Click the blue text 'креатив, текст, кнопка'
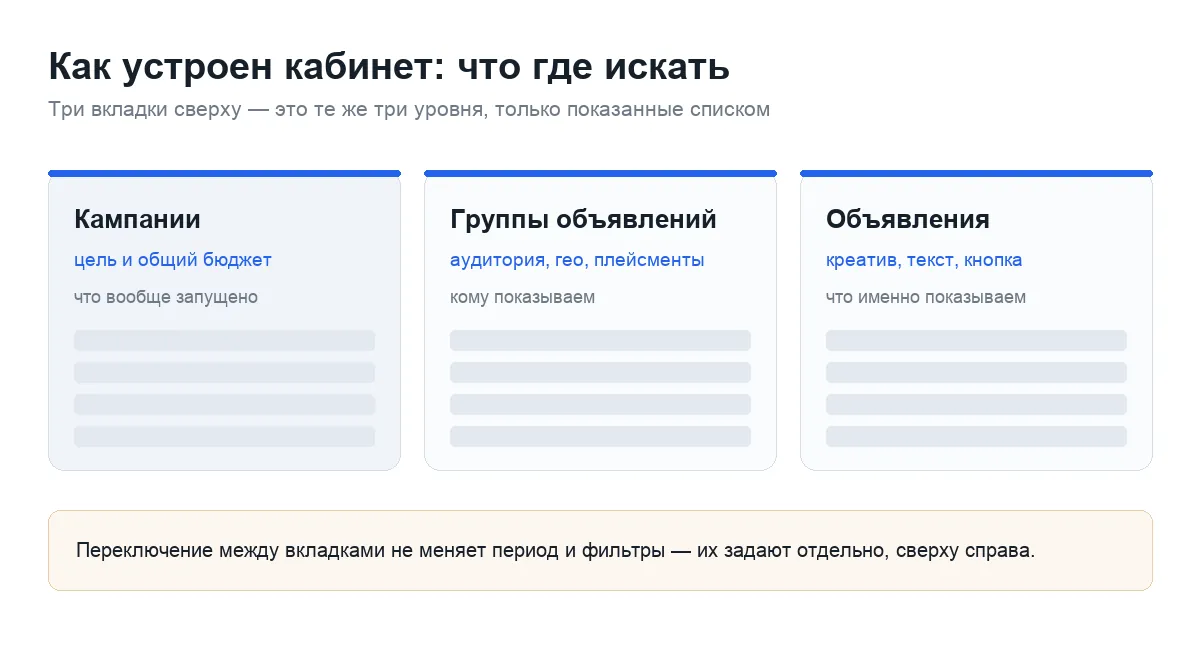 [924, 260]
